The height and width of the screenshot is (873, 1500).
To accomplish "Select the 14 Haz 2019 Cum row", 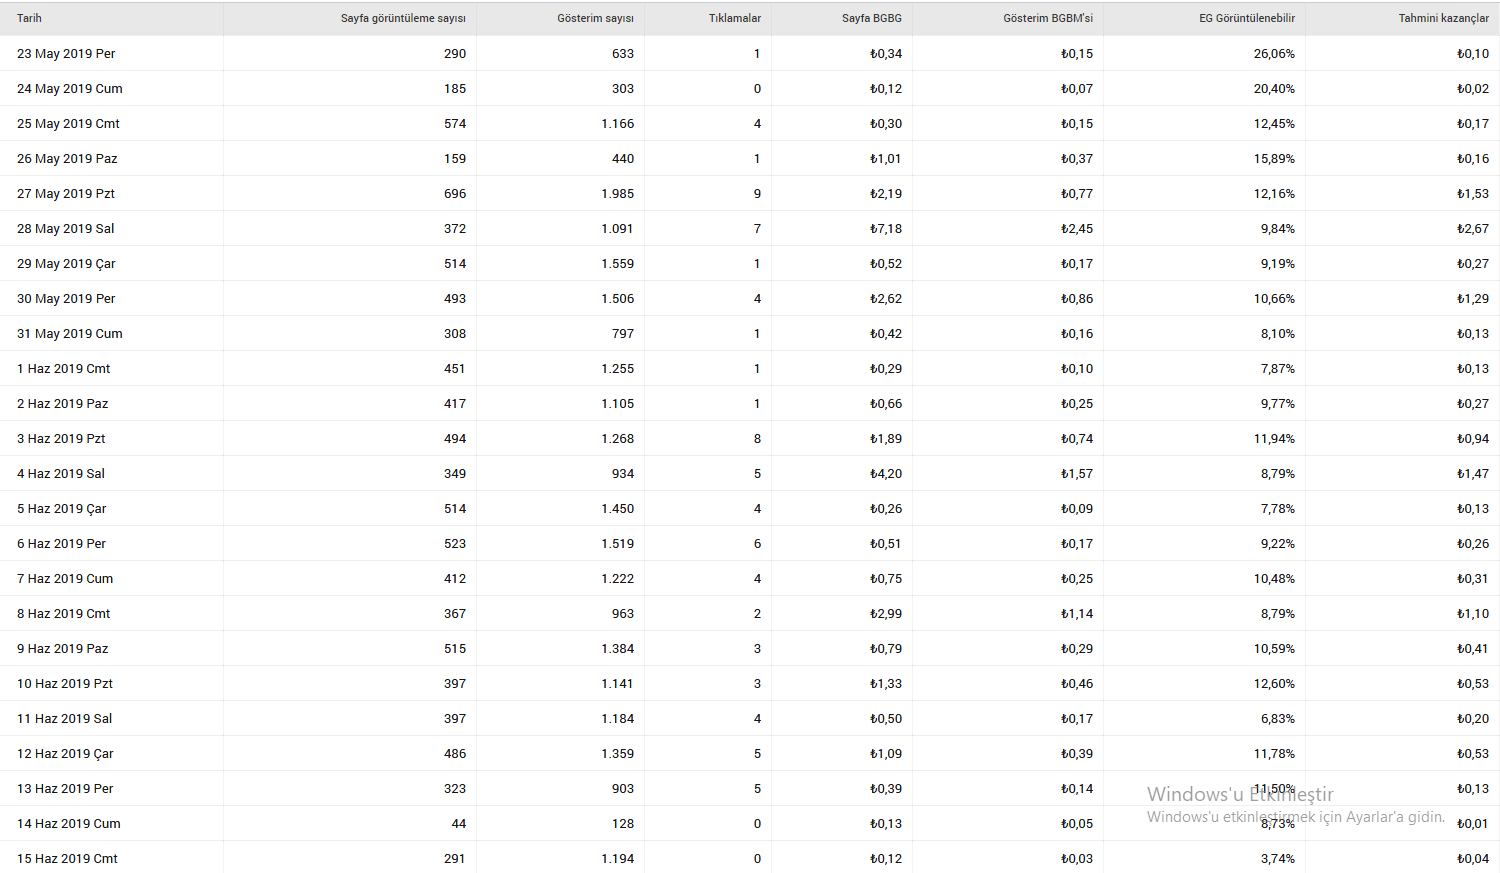I will click(750, 823).
